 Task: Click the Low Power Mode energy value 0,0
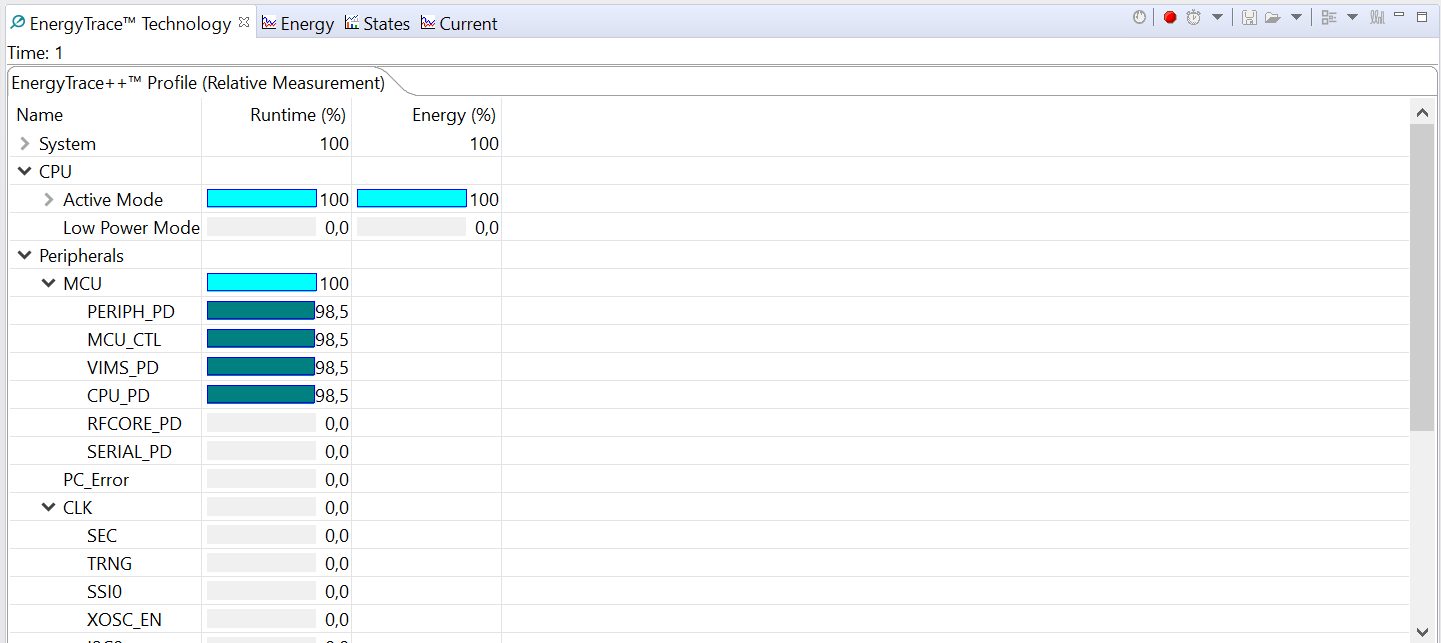click(487, 228)
